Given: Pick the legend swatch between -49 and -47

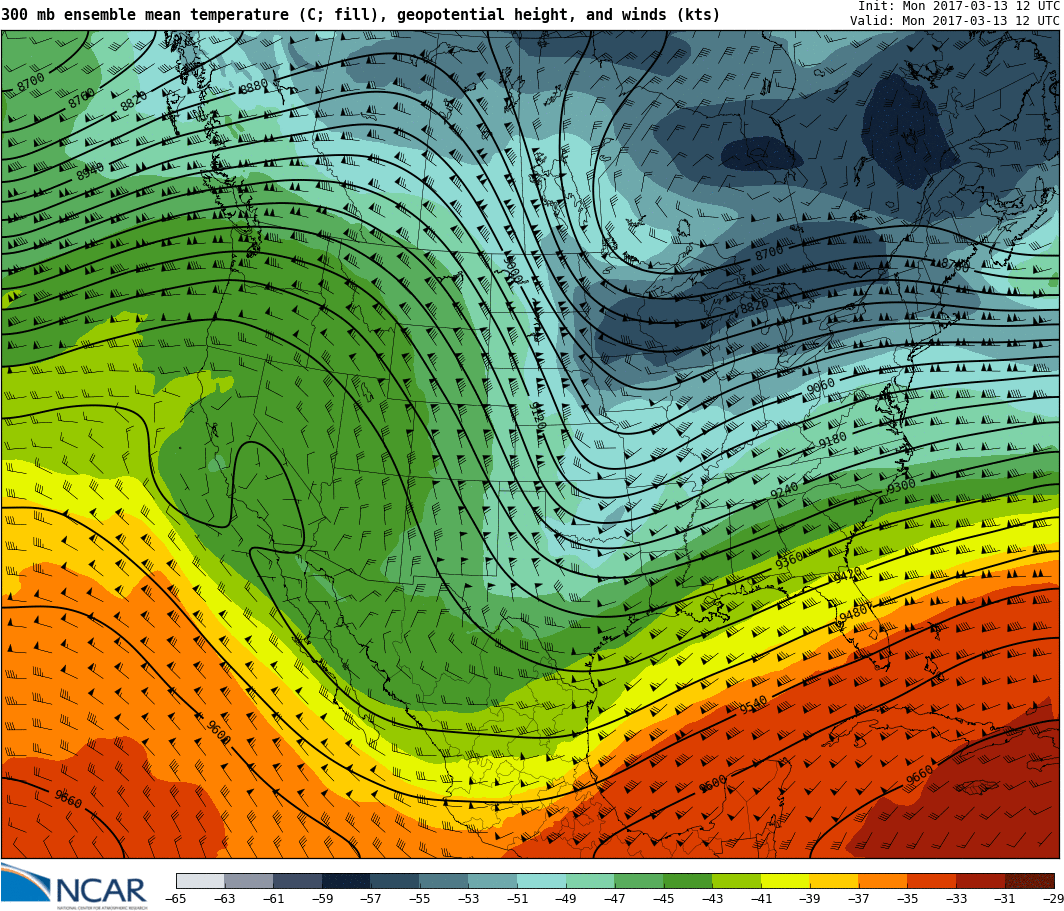Looking at the screenshot, I should pyautogui.click(x=591, y=880).
